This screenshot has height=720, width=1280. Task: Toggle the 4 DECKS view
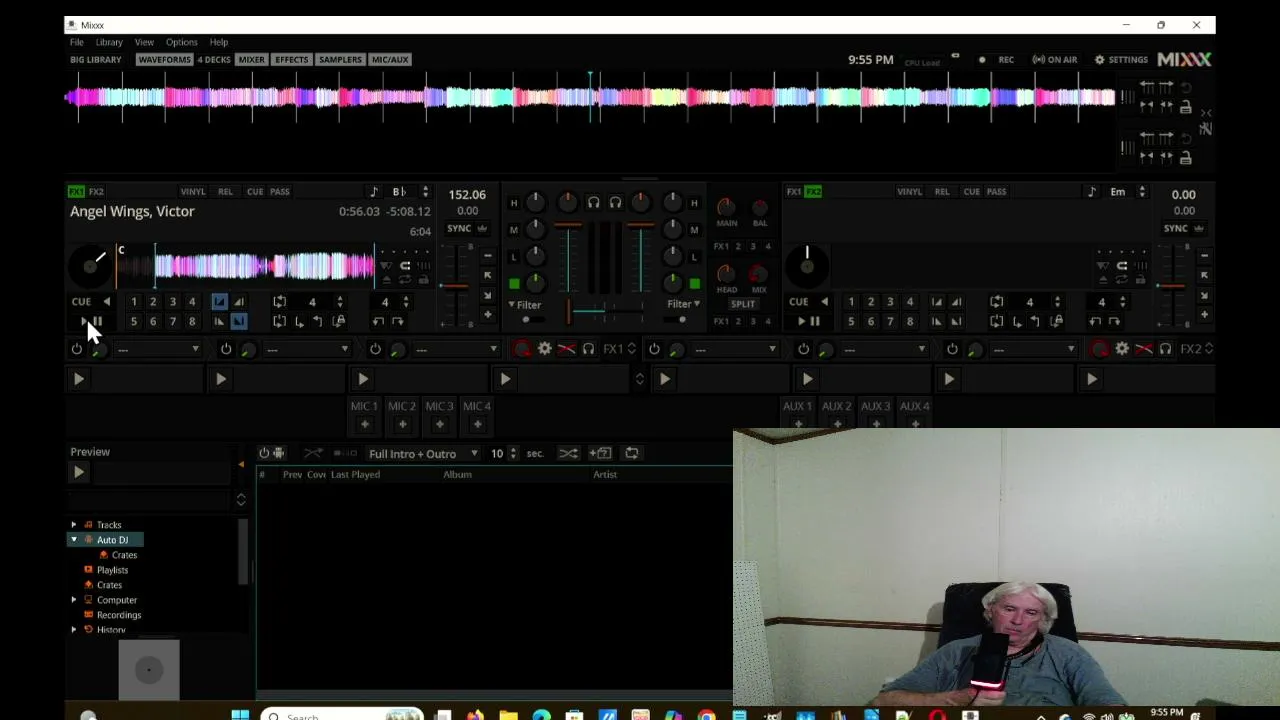pos(214,60)
